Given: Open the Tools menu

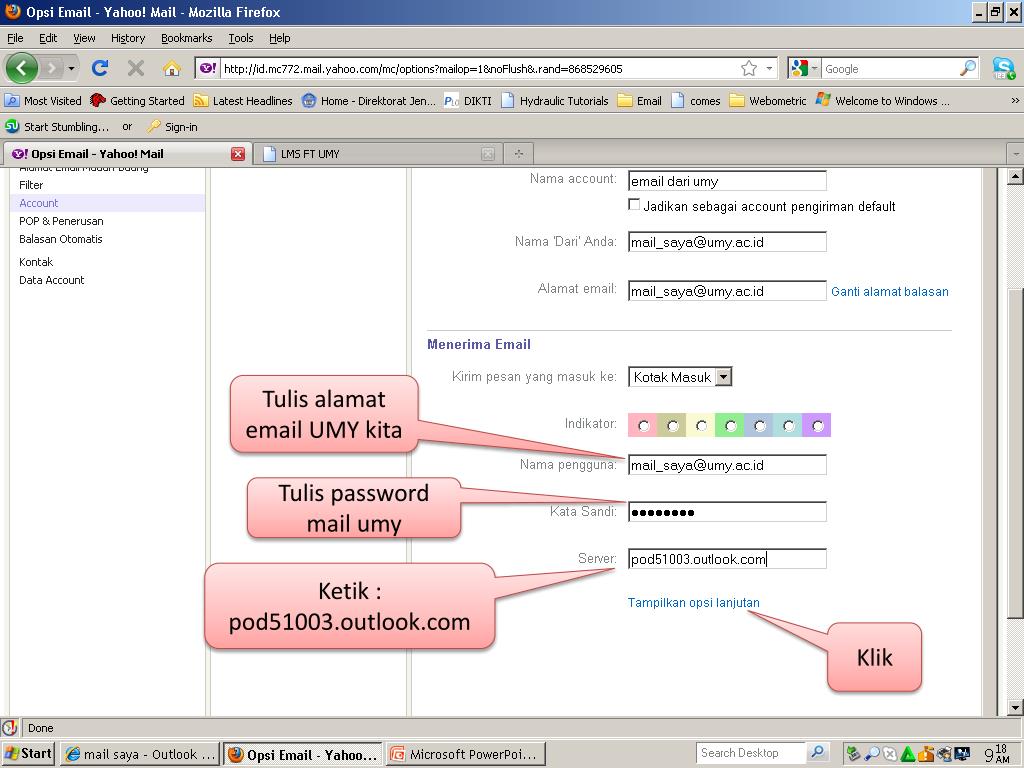Looking at the screenshot, I should (240, 38).
